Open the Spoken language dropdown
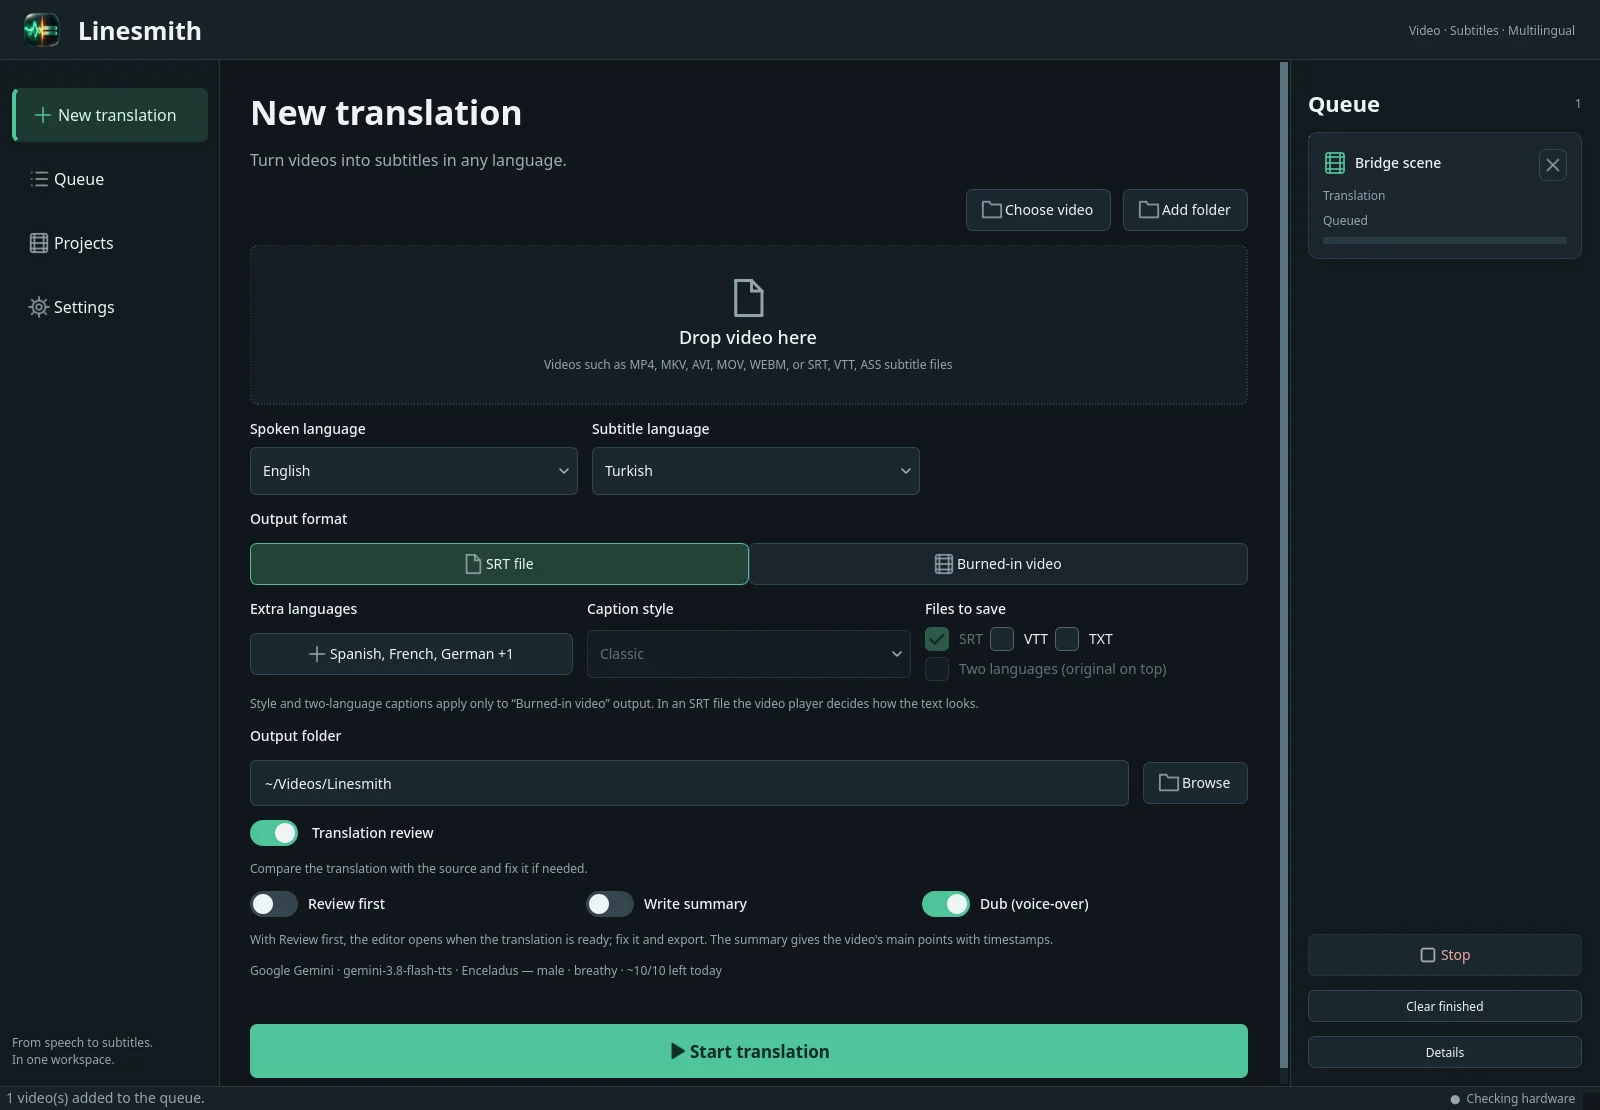1600x1110 pixels. coord(414,471)
